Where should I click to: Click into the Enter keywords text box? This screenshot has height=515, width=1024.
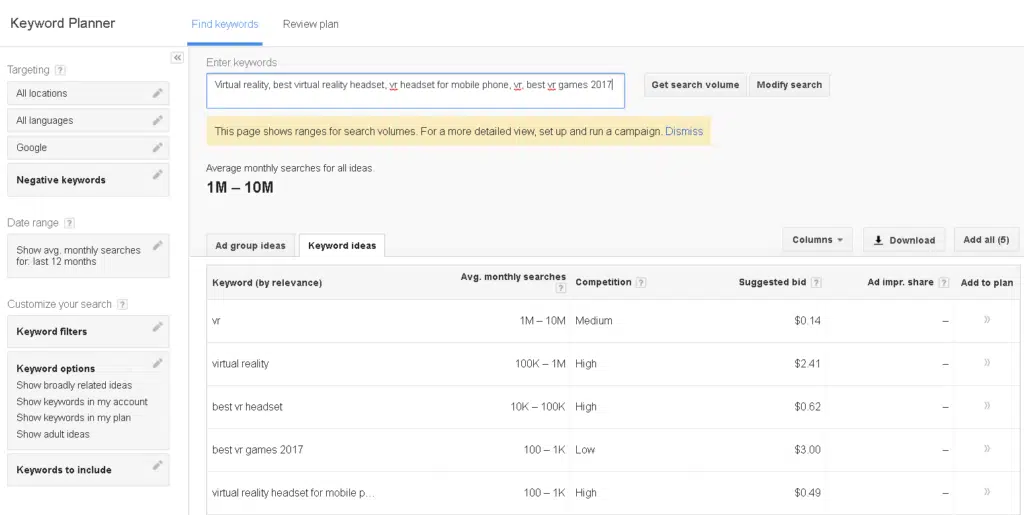click(x=415, y=91)
